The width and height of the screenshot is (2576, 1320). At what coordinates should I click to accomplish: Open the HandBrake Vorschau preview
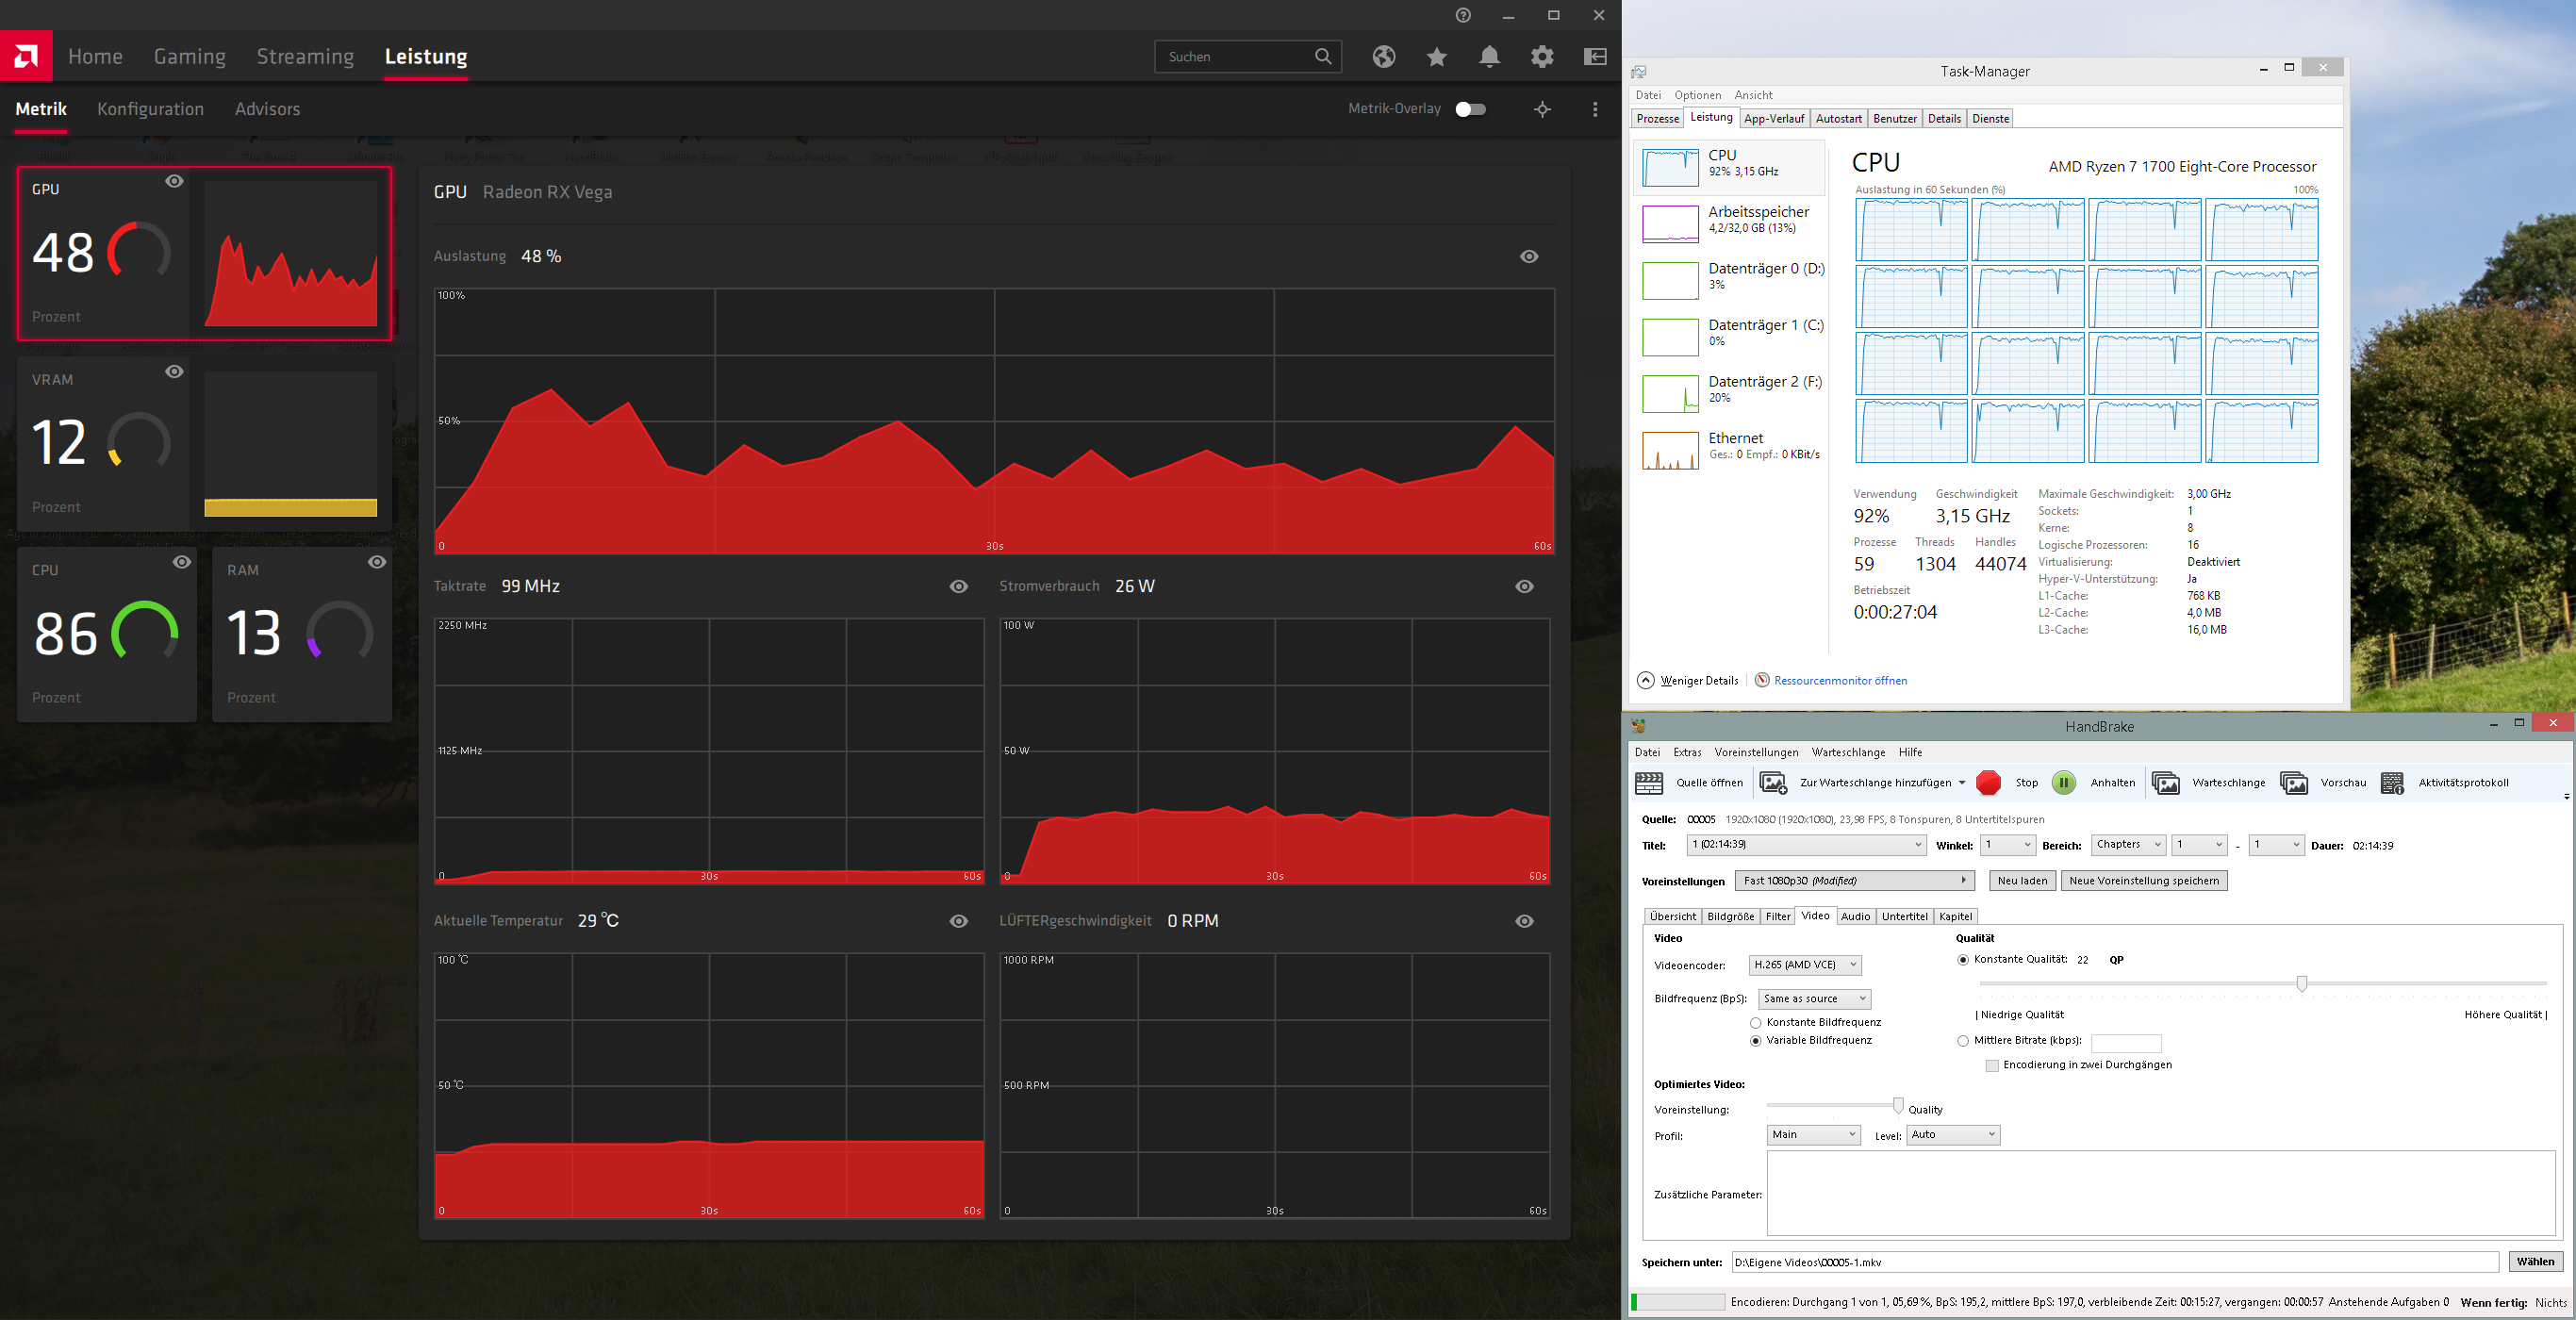[x=2294, y=783]
